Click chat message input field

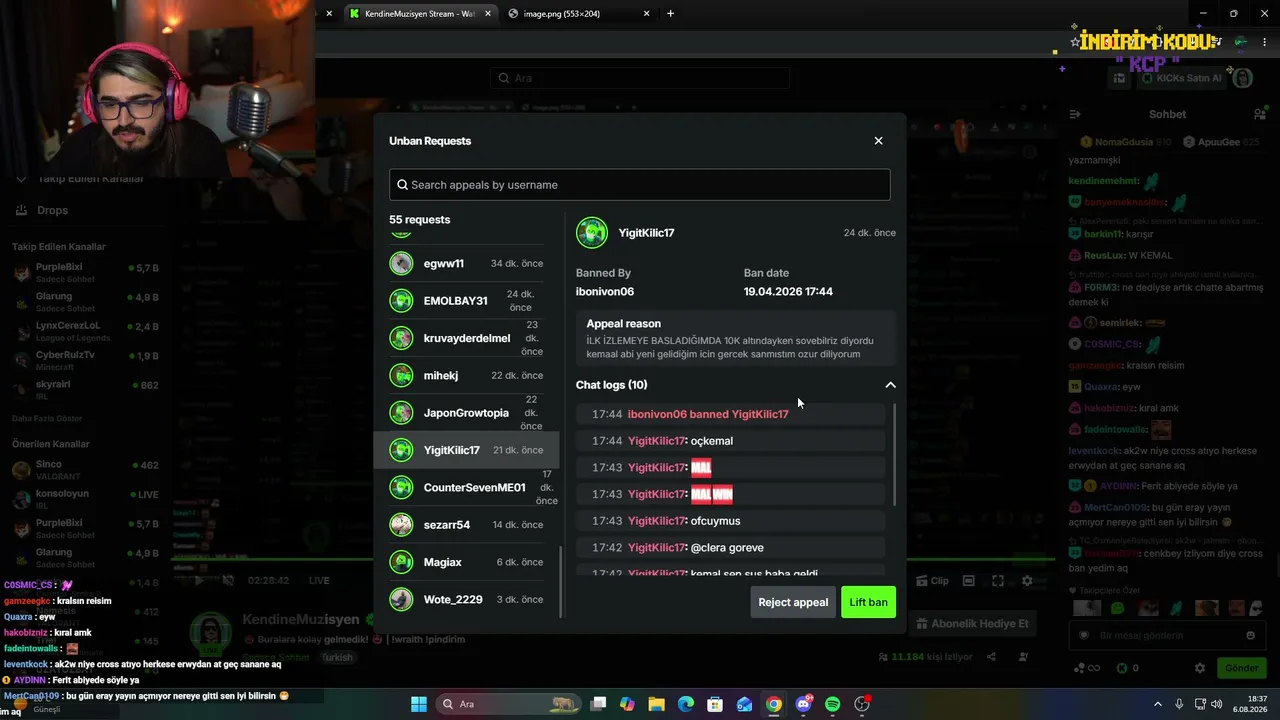1166,635
